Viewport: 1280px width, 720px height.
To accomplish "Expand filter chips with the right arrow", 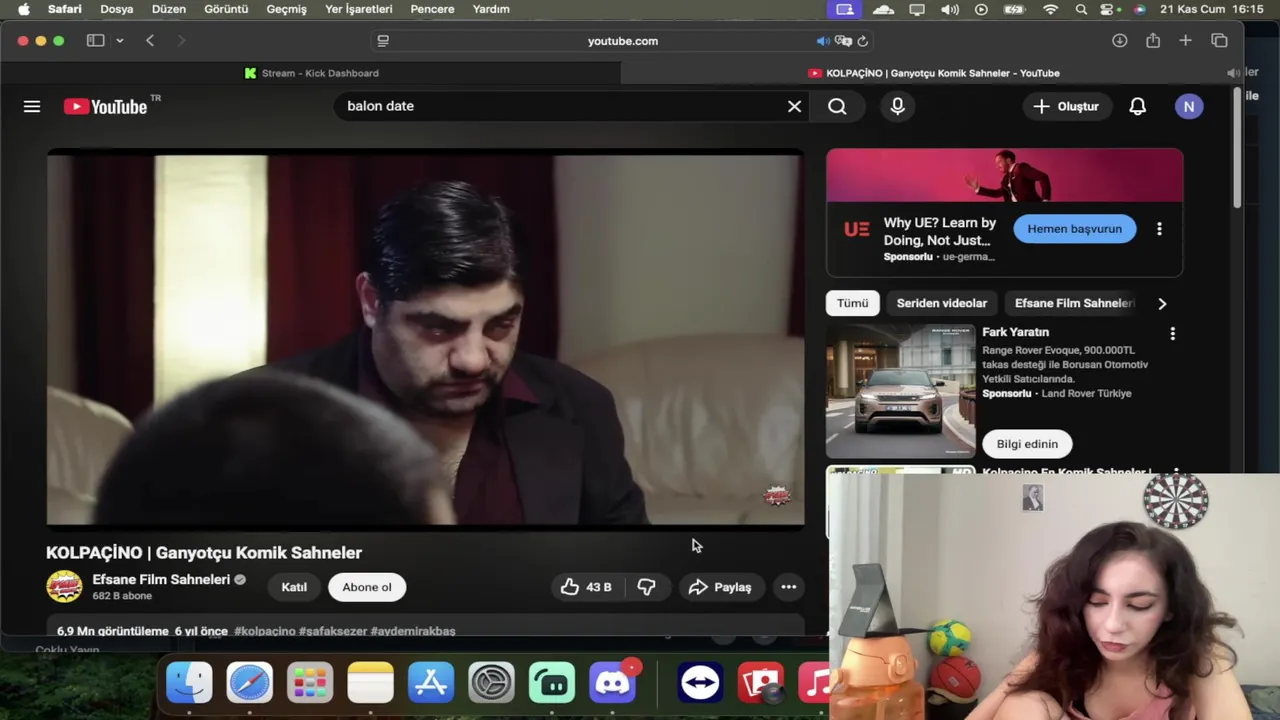I will [x=1162, y=303].
